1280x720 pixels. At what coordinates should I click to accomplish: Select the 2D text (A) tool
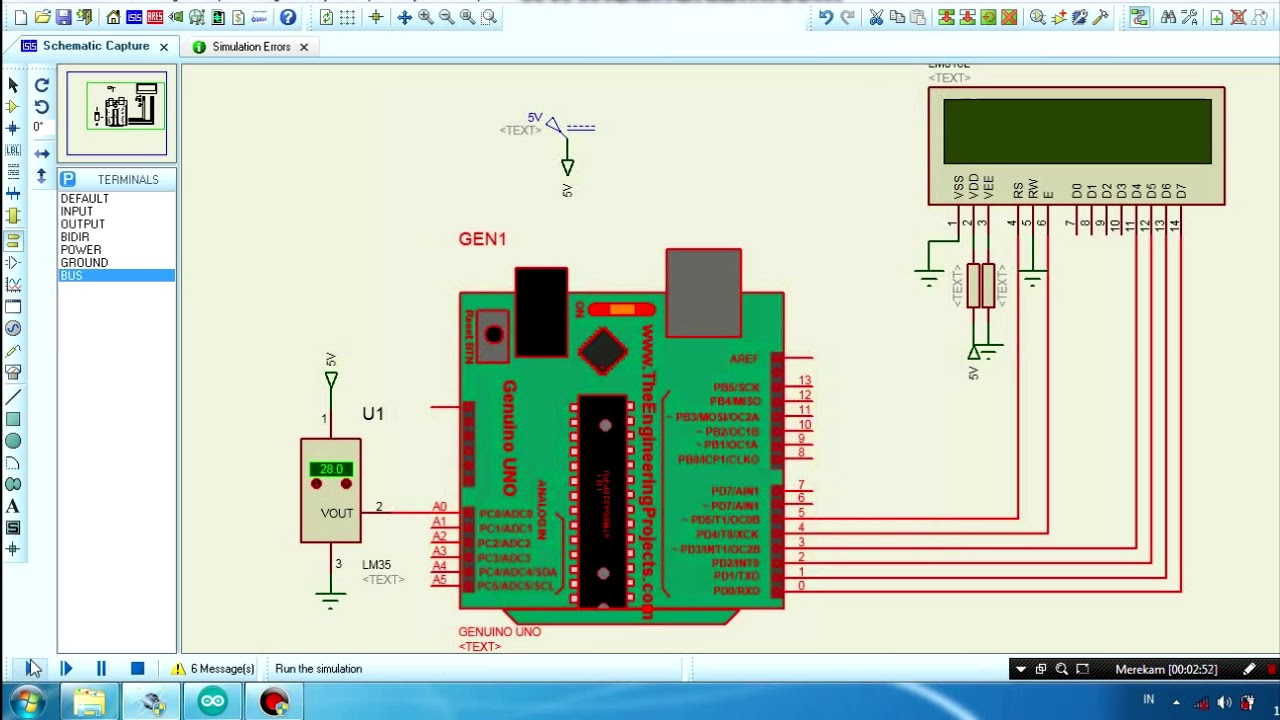tap(13, 506)
